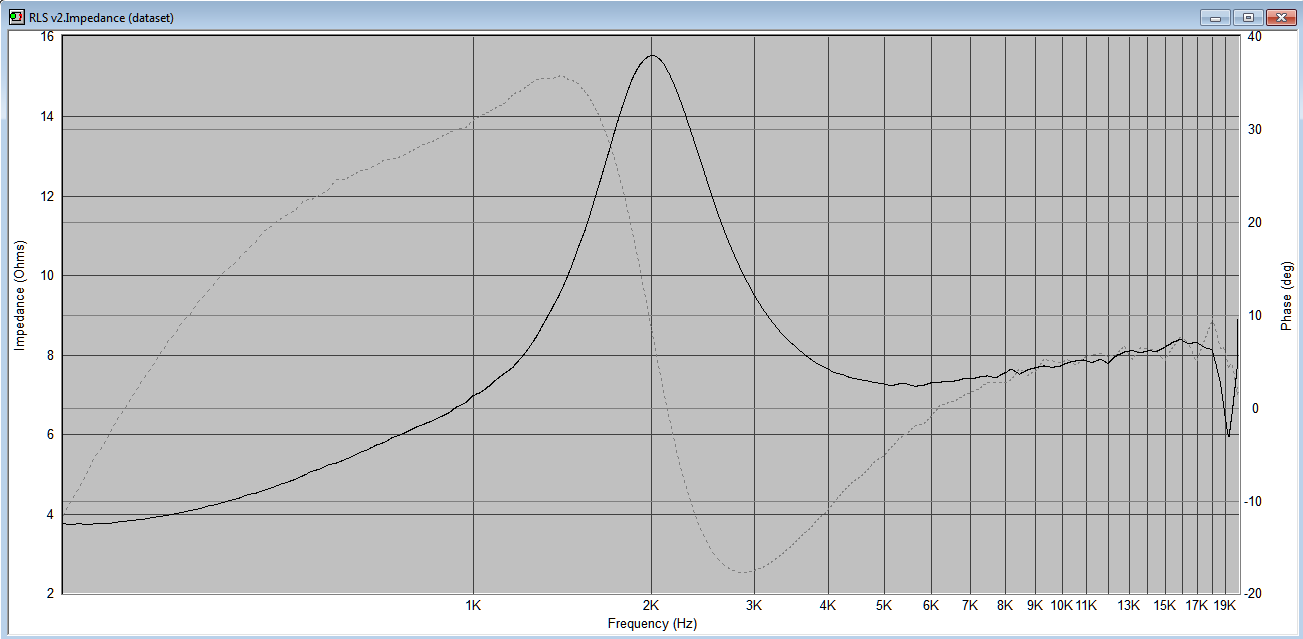Image resolution: width=1303 pixels, height=639 pixels.
Task: Click the 9K frequency tick label
Action: coord(1035,605)
